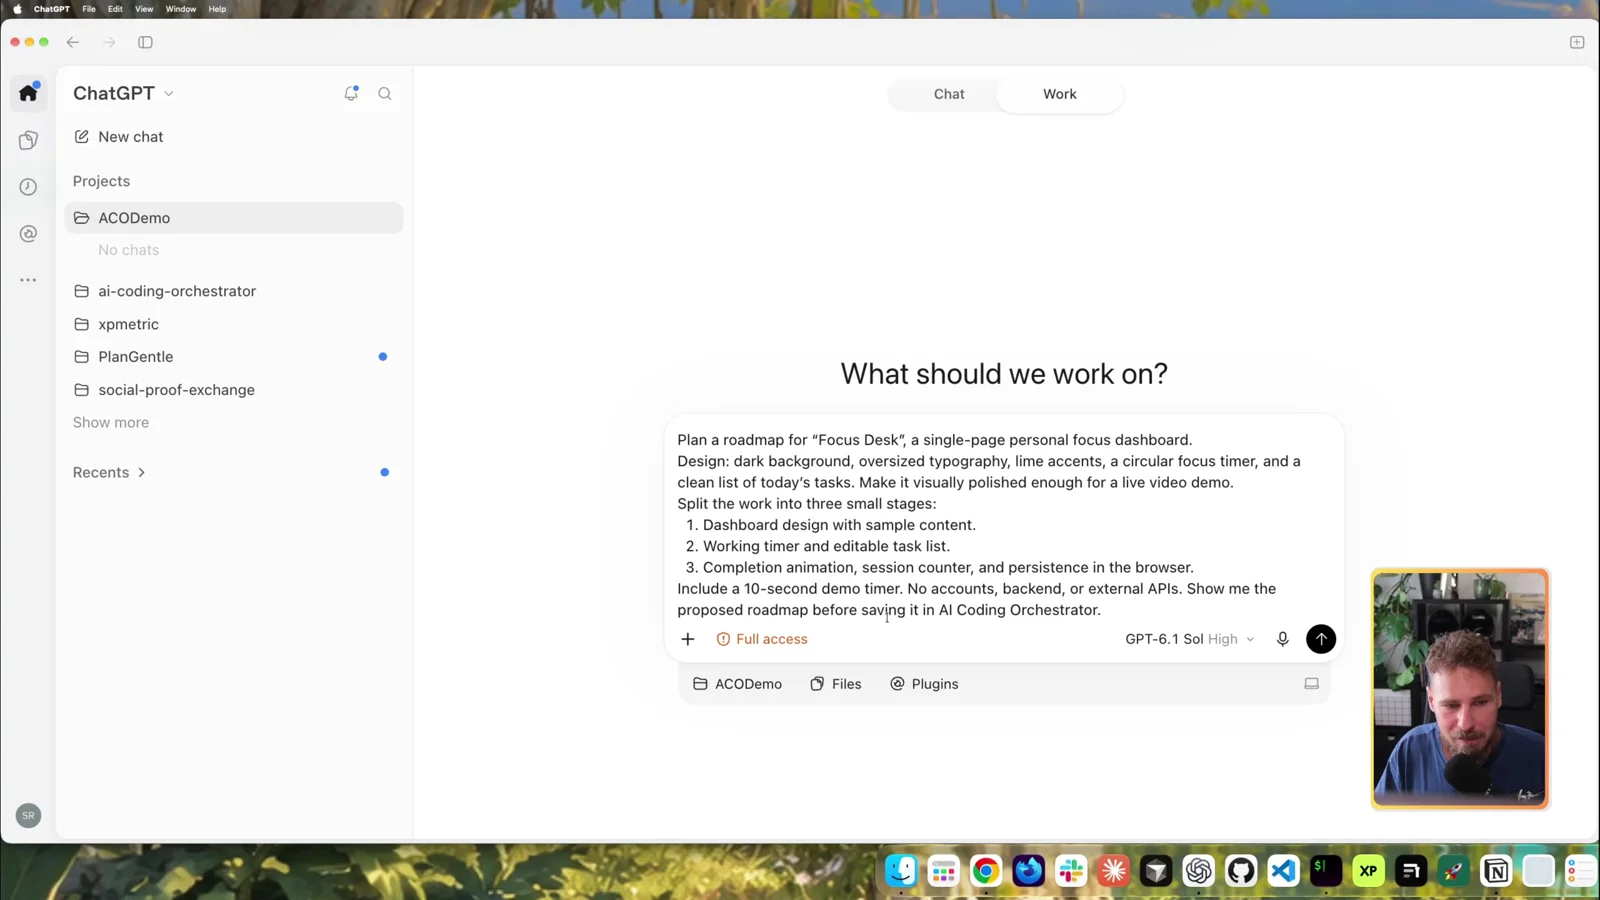Open Notion from the dock
This screenshot has height=900, width=1600.
(x=1496, y=871)
